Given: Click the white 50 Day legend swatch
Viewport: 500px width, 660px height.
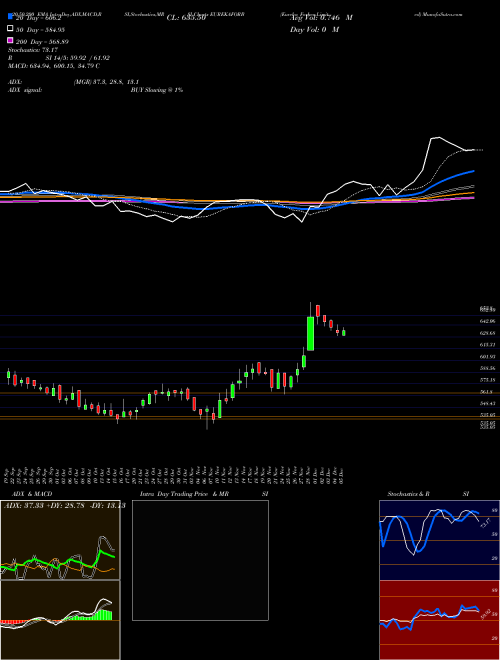Looking at the screenshot, I should (x=10, y=29).
